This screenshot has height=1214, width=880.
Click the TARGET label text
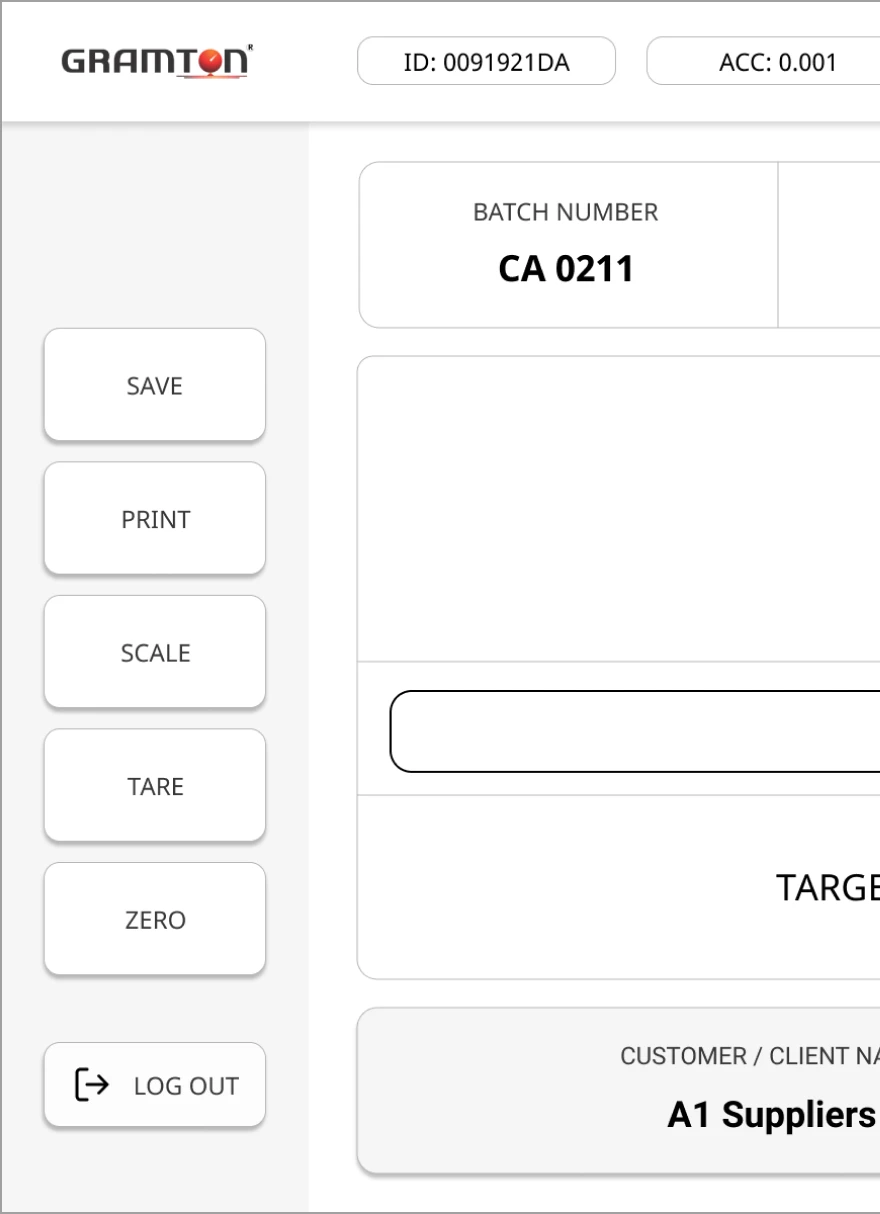[x=828, y=887]
